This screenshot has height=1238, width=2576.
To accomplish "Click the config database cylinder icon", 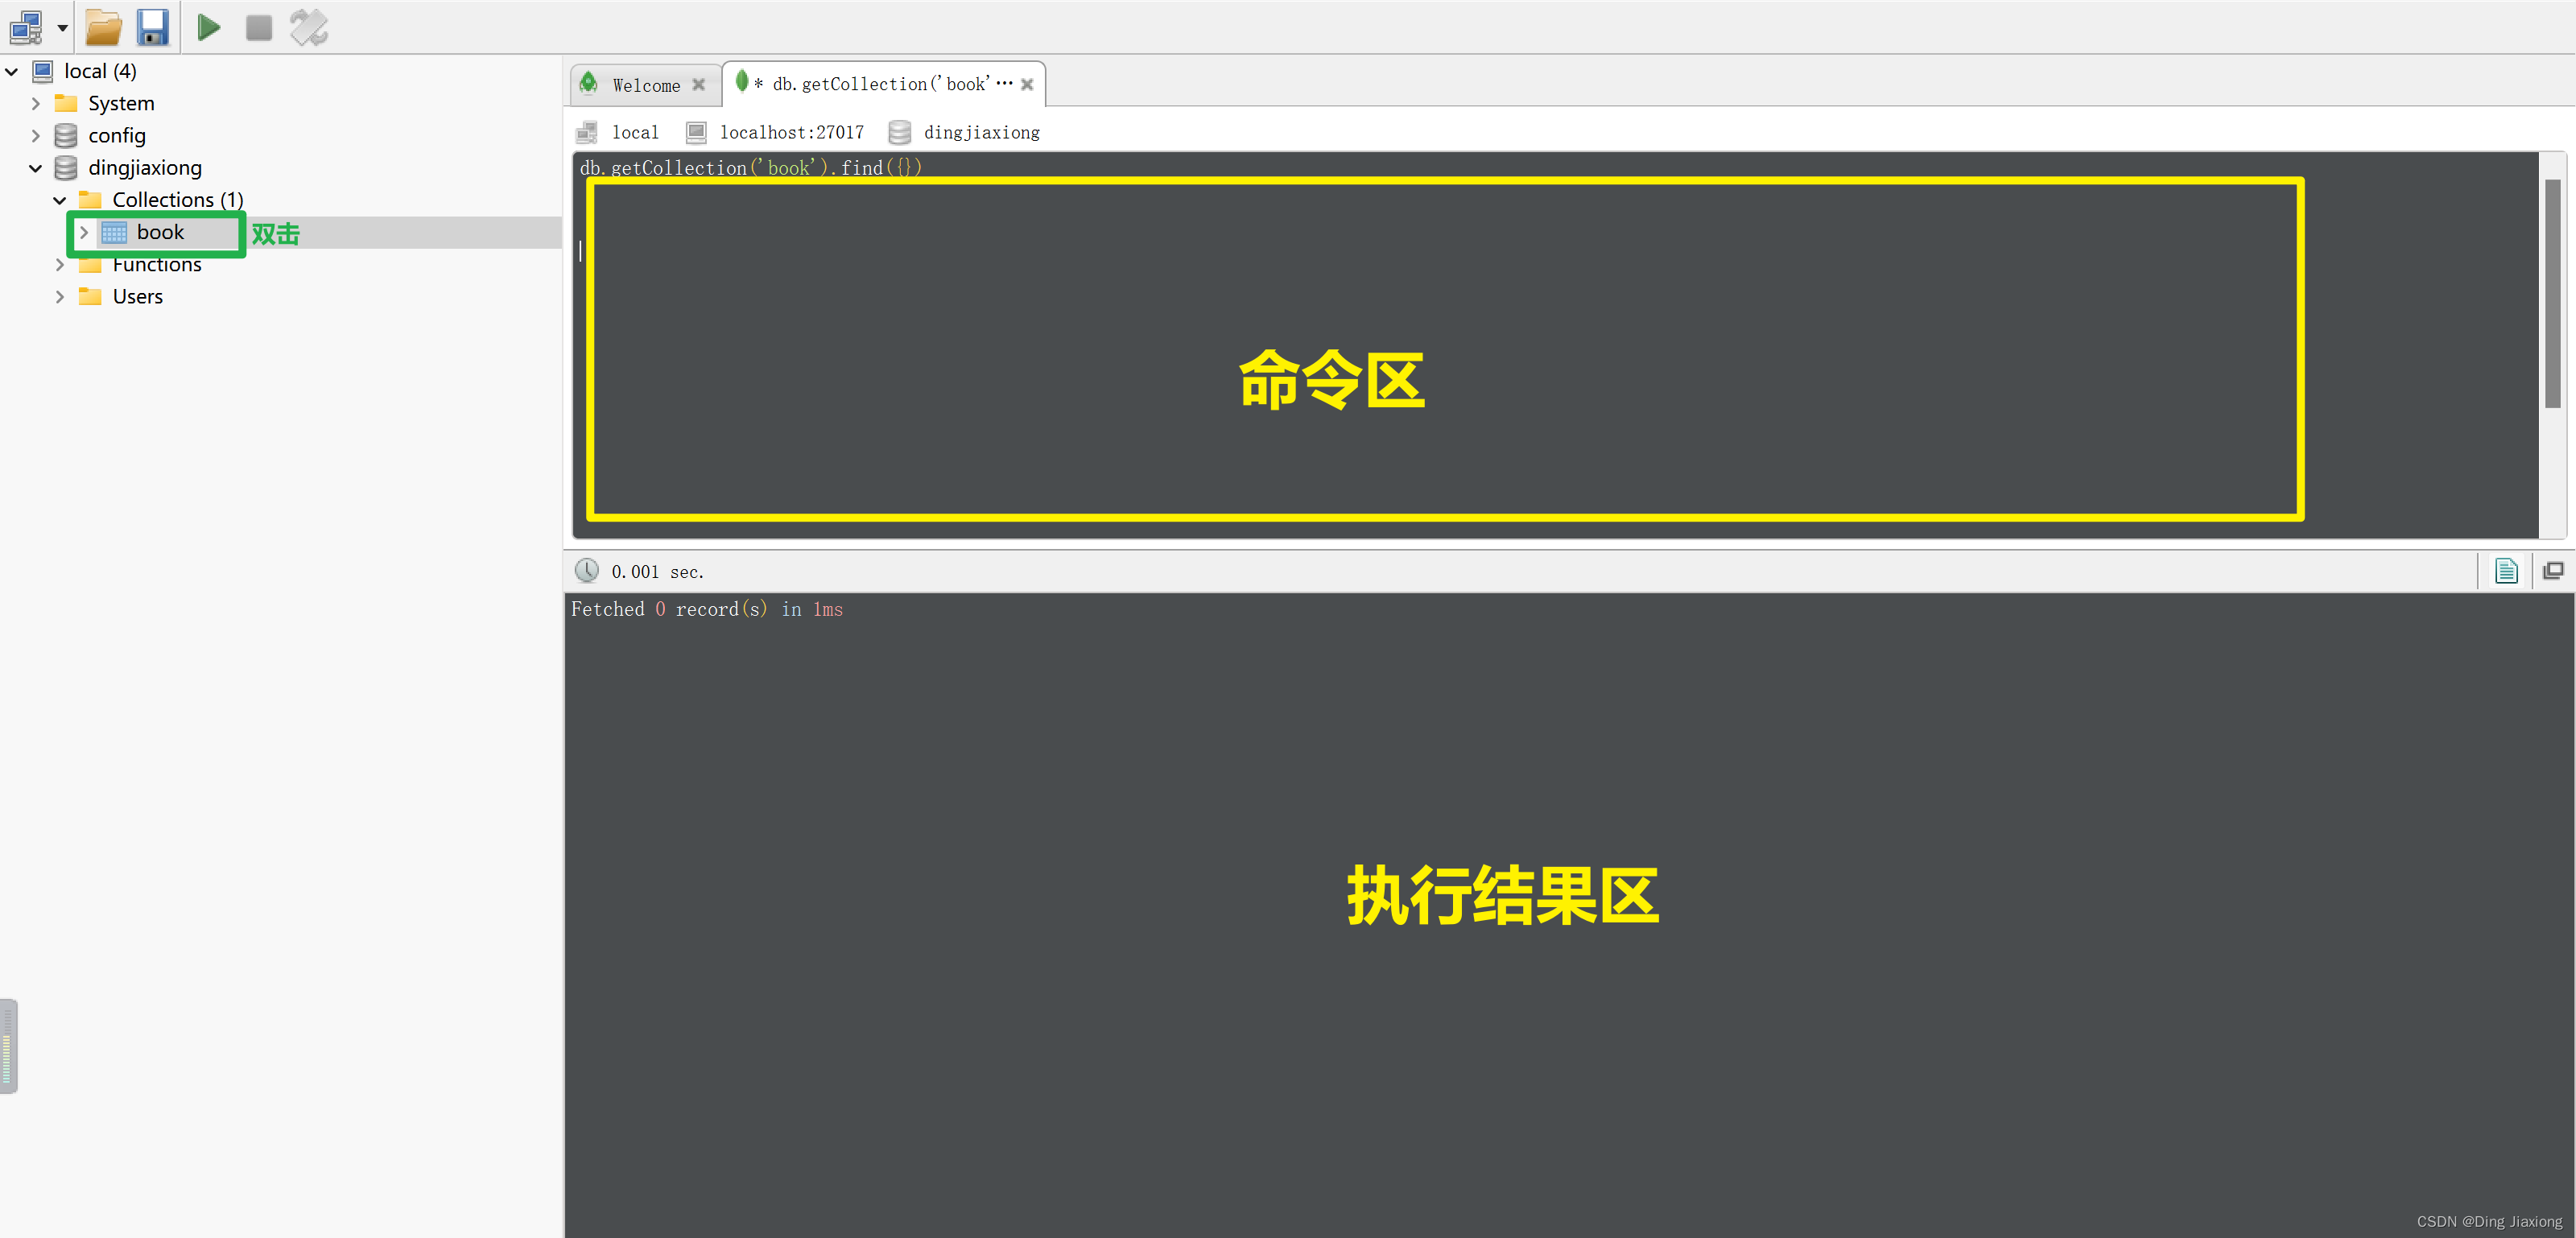I will (66, 135).
